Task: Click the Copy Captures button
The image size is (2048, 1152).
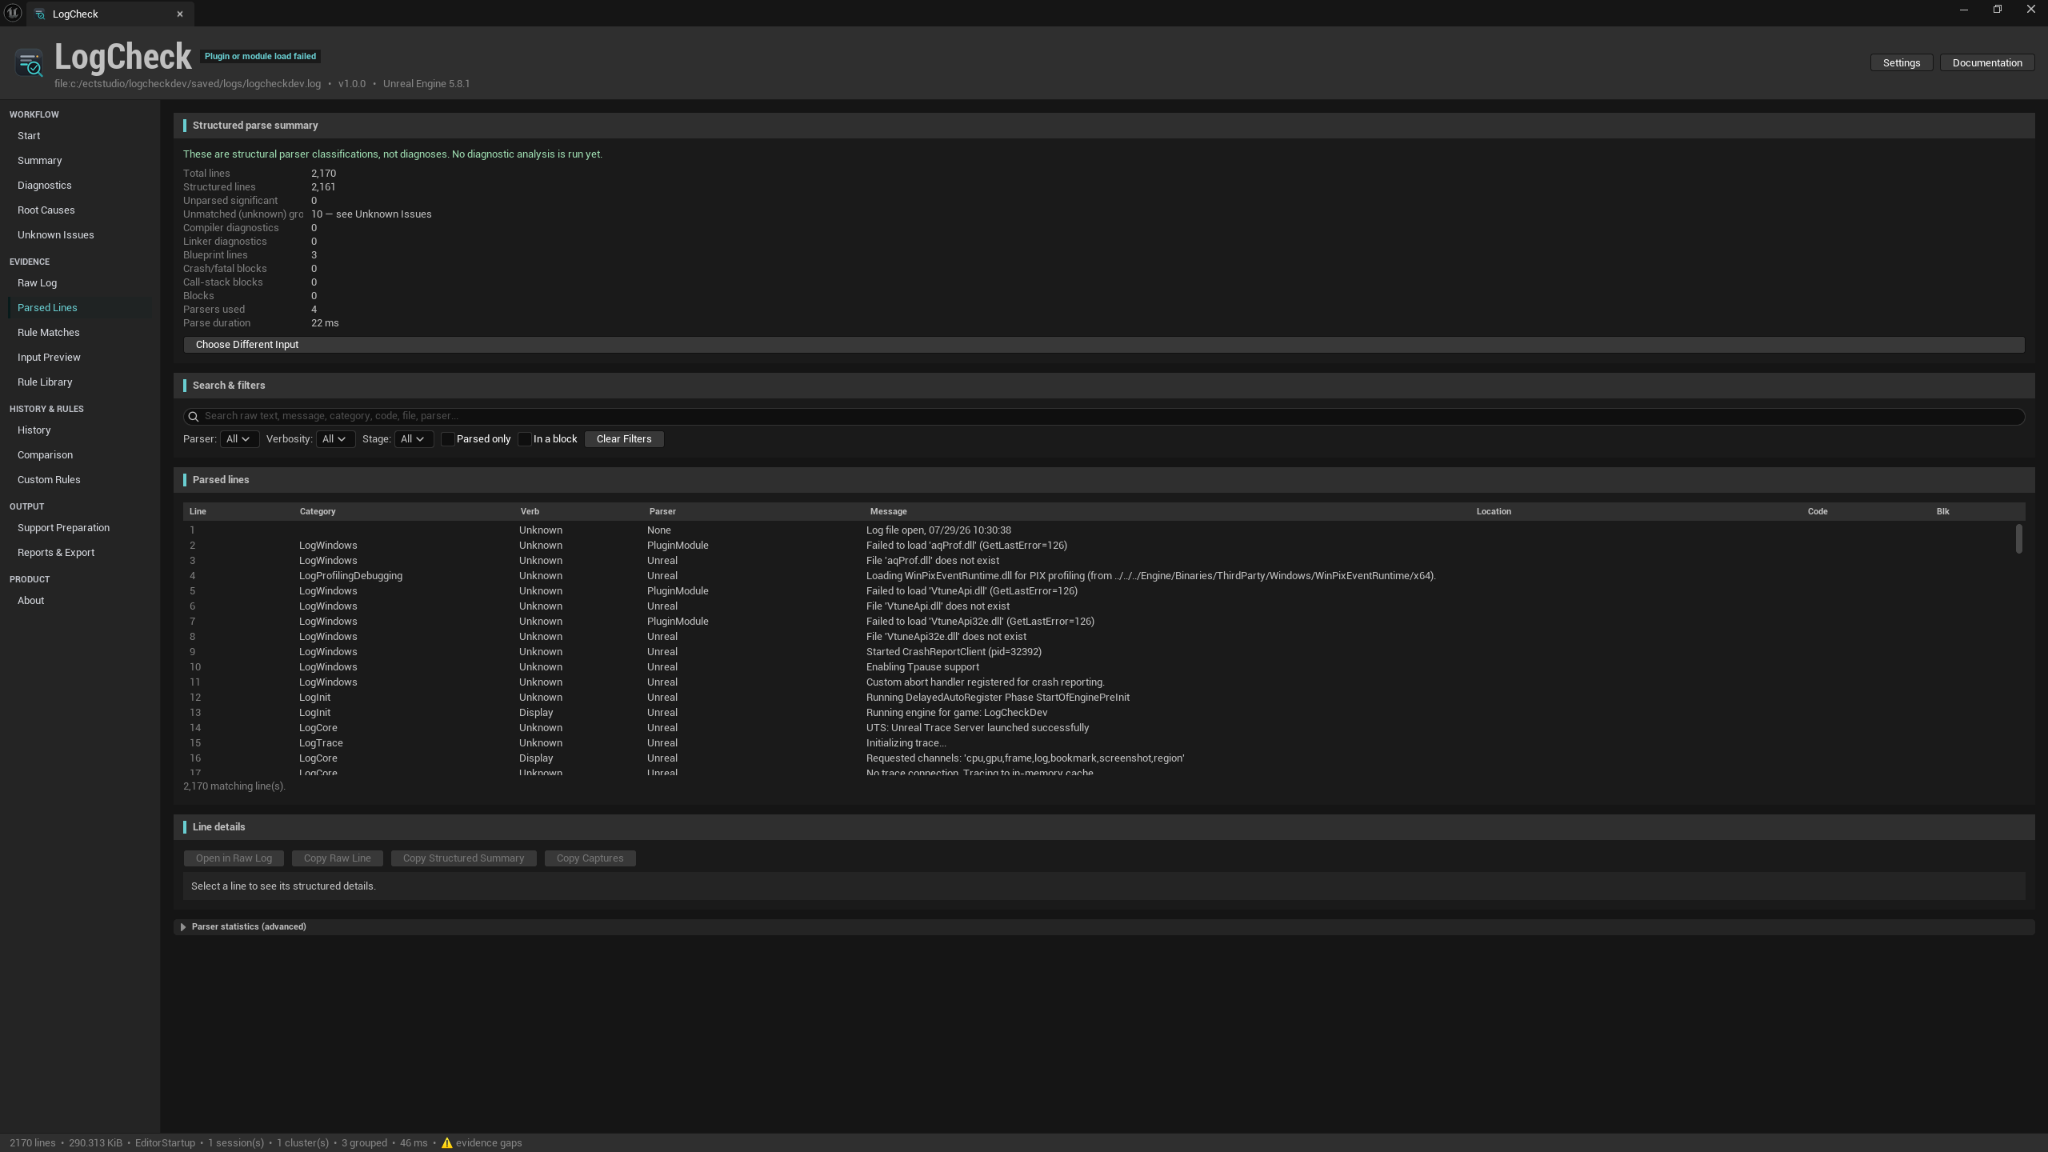Action: click(x=590, y=859)
